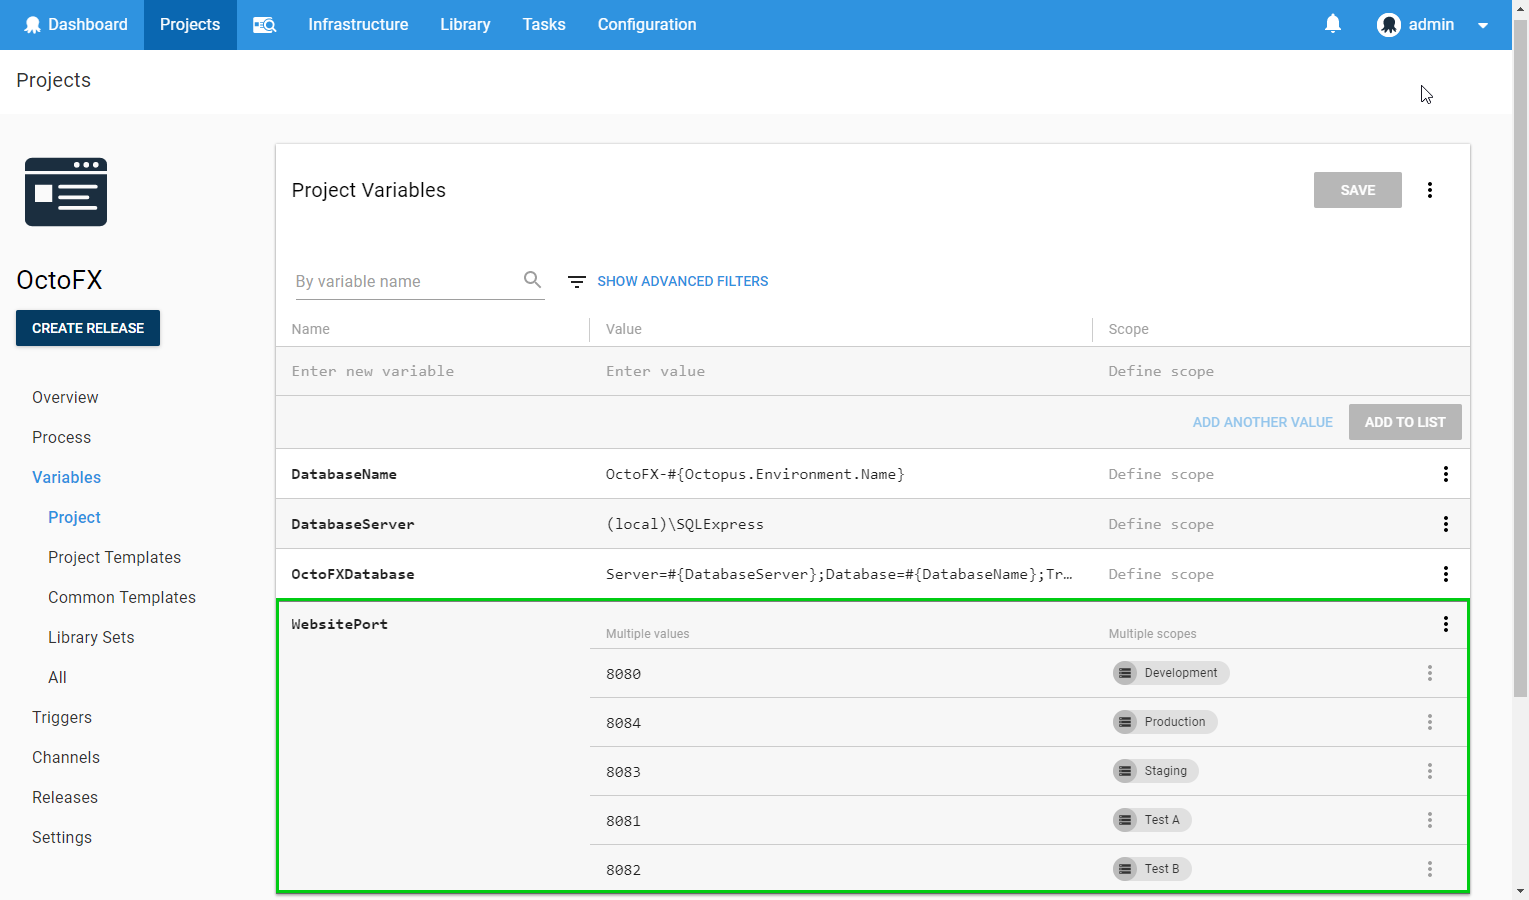Click the admin user avatar
1529x900 pixels.
click(1389, 24)
